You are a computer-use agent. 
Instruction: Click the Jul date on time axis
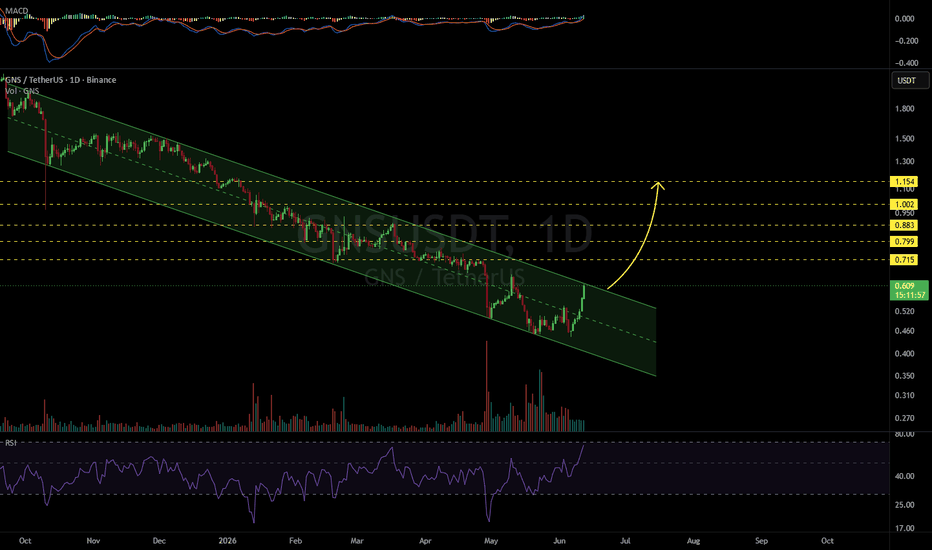coord(625,540)
